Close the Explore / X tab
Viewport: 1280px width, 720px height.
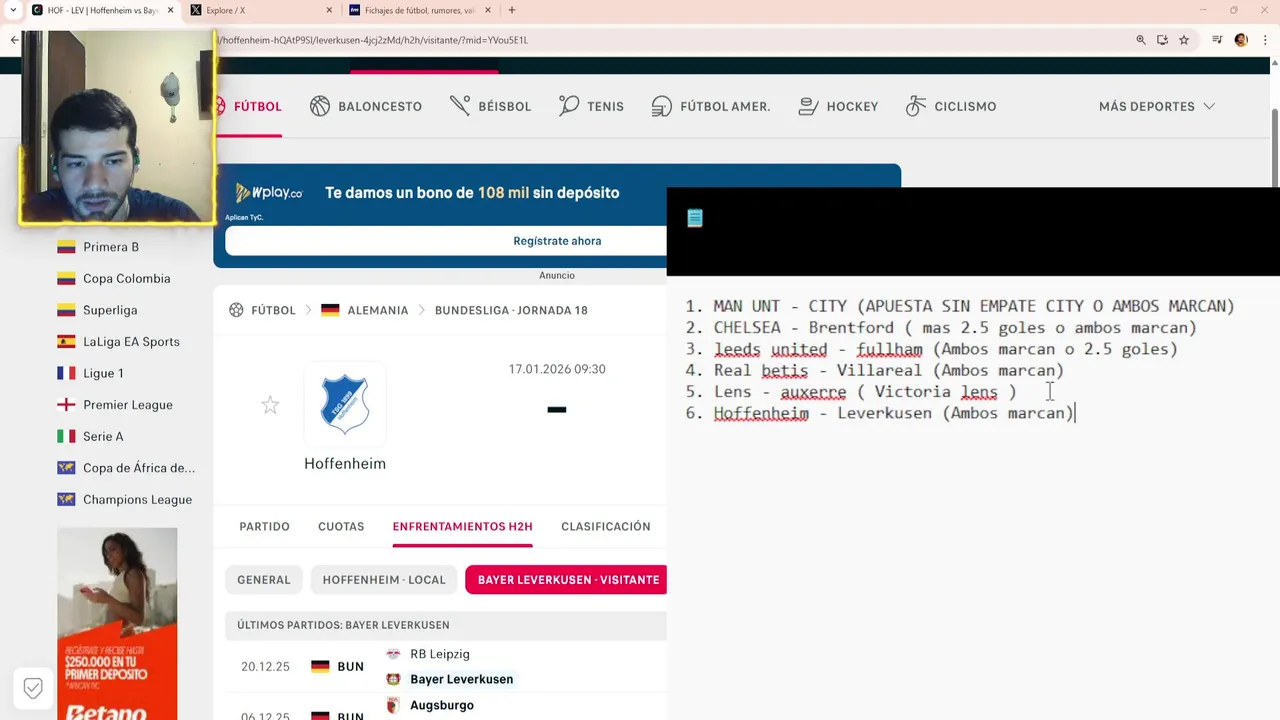click(x=330, y=10)
